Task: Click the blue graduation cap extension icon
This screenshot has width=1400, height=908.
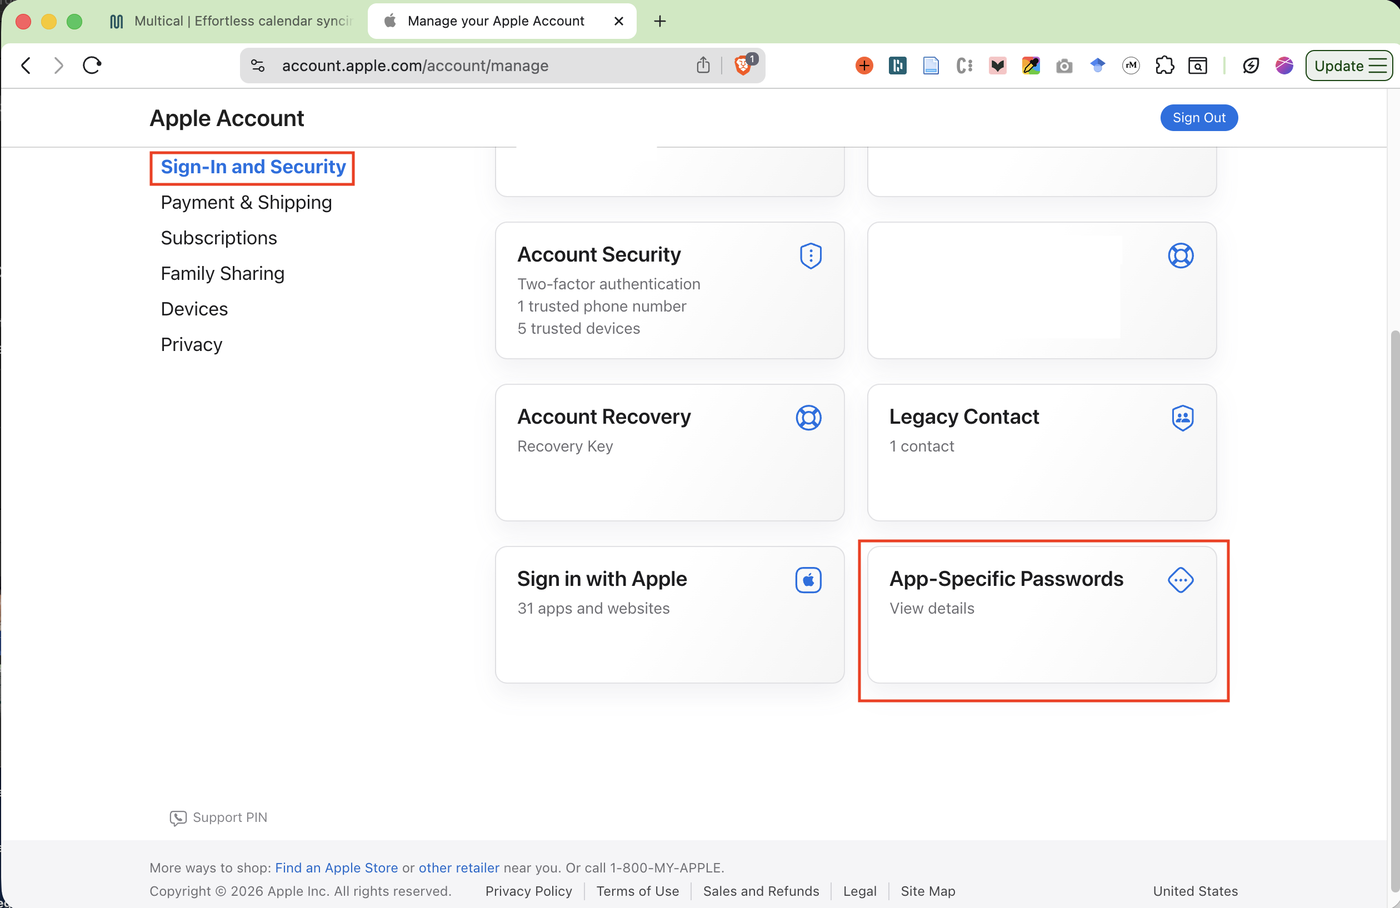Action: 1098,66
